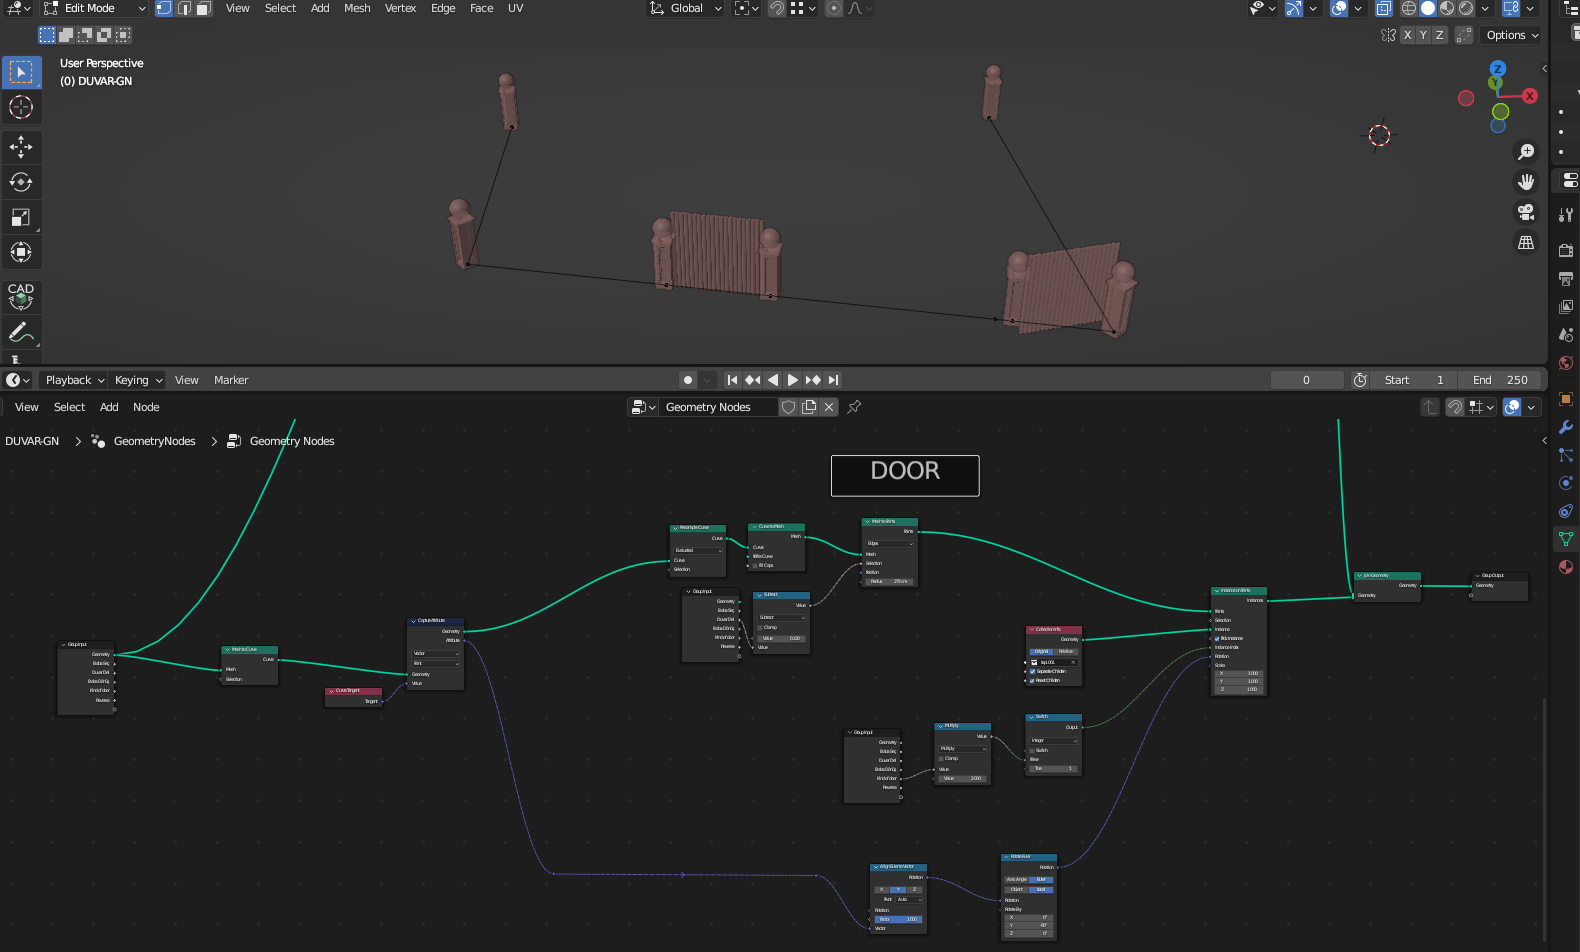Click the viewport zoom magnifier icon
The width and height of the screenshot is (1580, 952).
pyautogui.click(x=1526, y=152)
